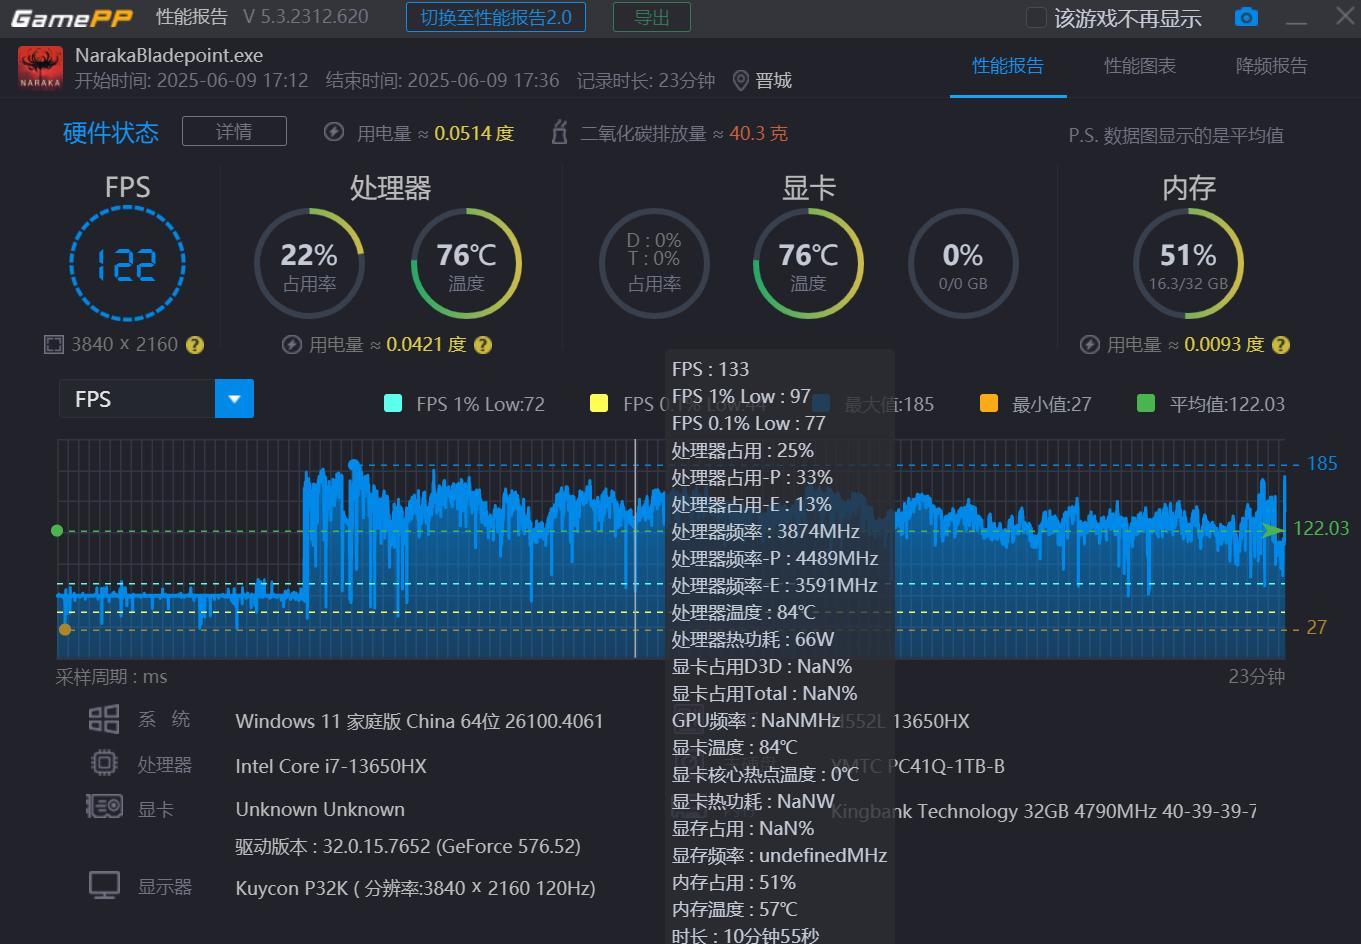Click the cyan FPS 1% Low legend swatch
Screen dimensions: 1361x944
[393, 403]
